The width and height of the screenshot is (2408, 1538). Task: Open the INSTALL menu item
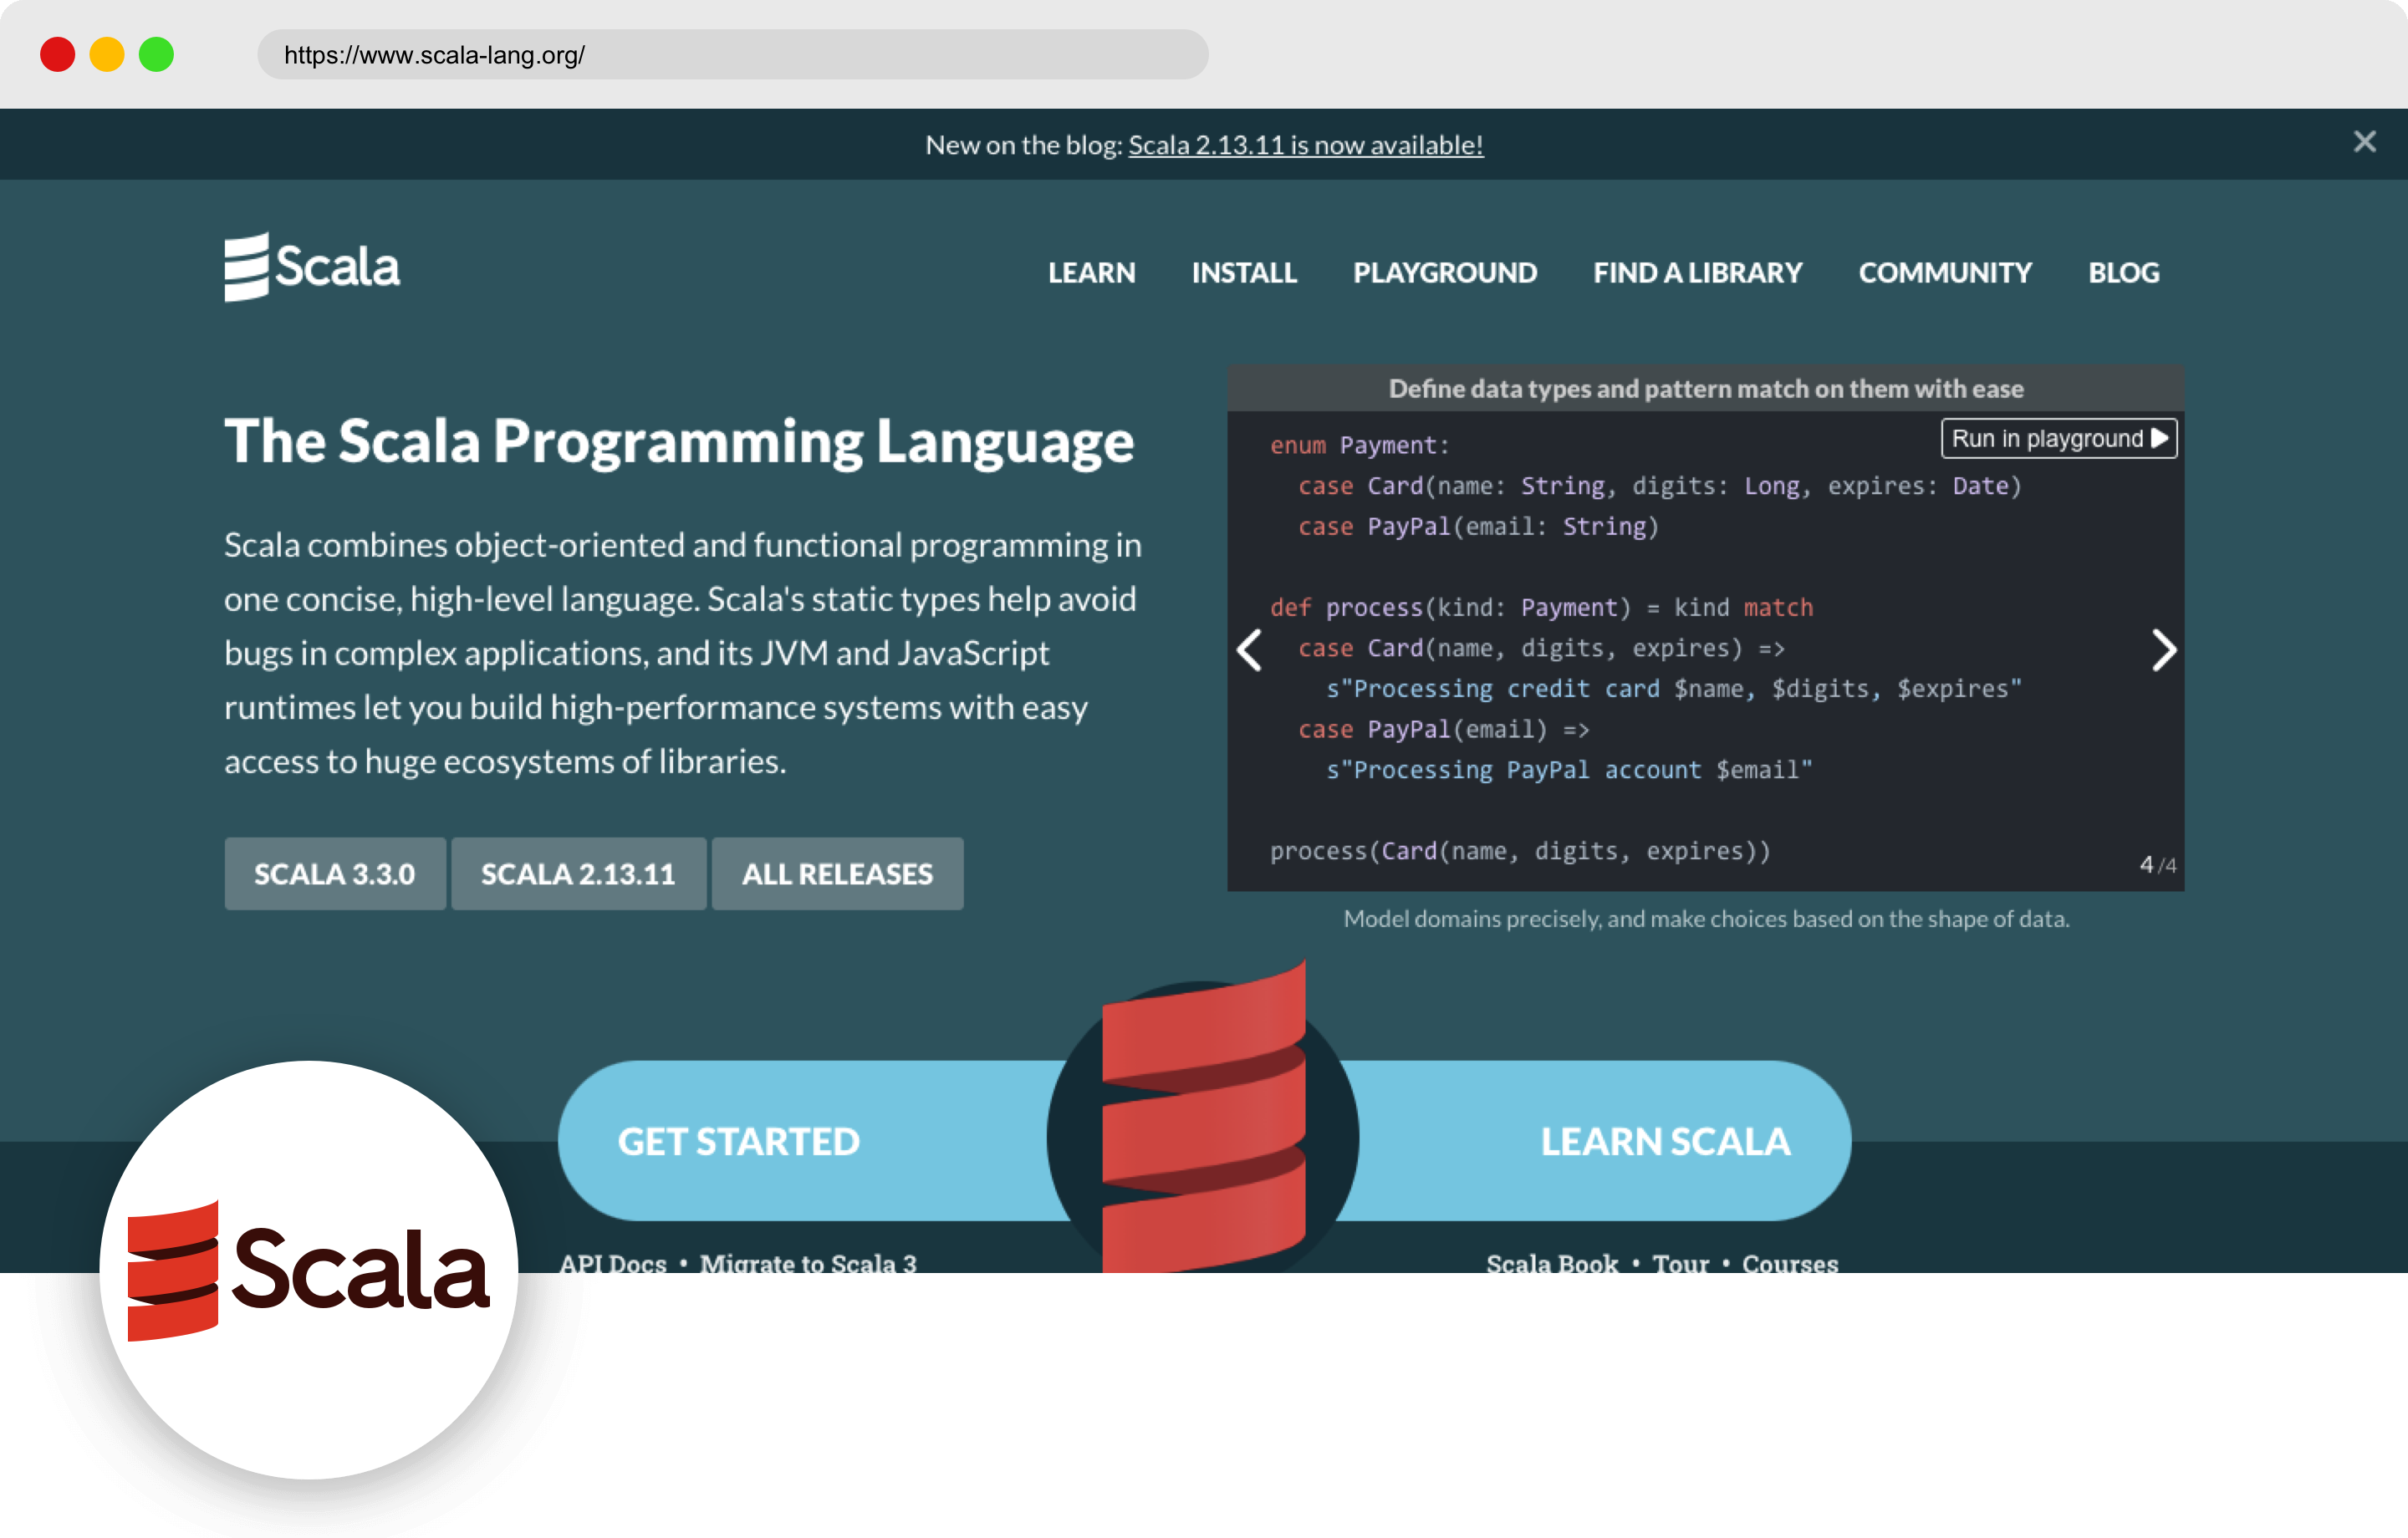[x=1244, y=273]
